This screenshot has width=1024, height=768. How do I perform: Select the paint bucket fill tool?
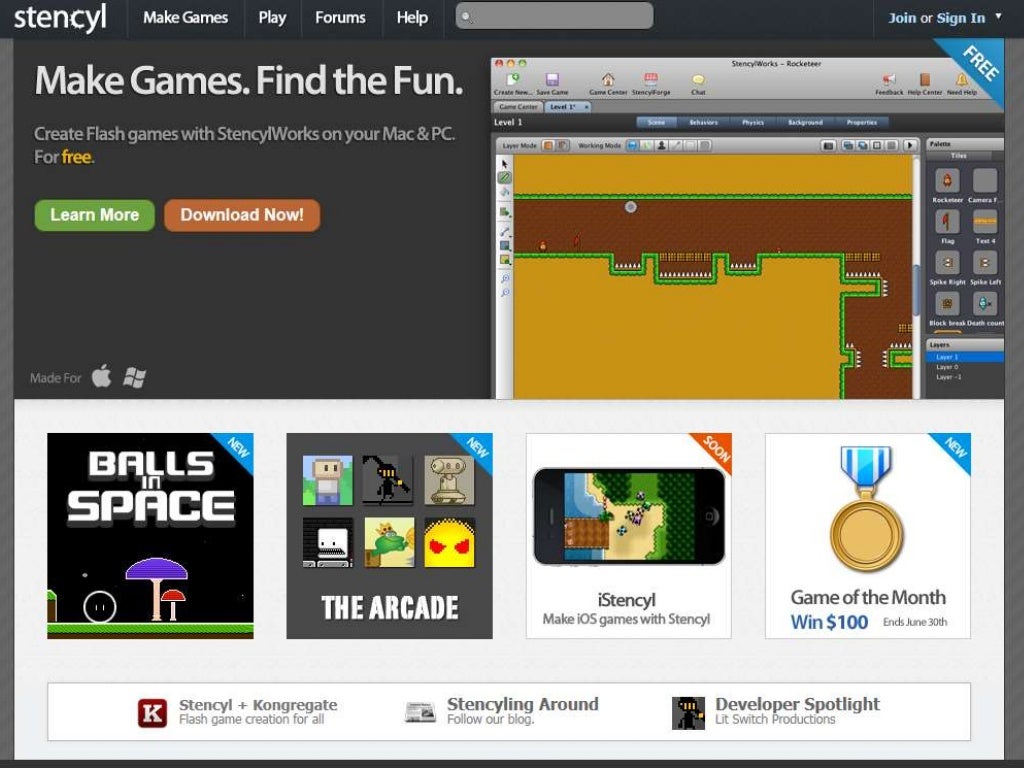pyautogui.click(x=504, y=192)
